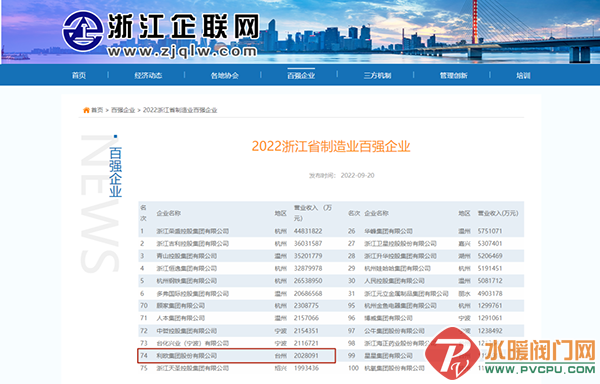
Task: Click revenue value 2157066
Action: (x=306, y=318)
